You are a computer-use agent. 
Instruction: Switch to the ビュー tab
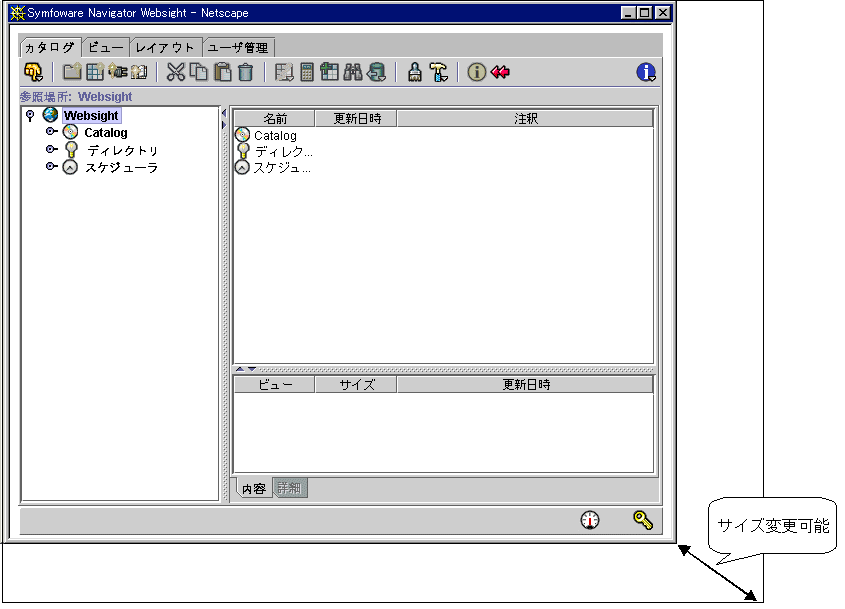[x=105, y=47]
